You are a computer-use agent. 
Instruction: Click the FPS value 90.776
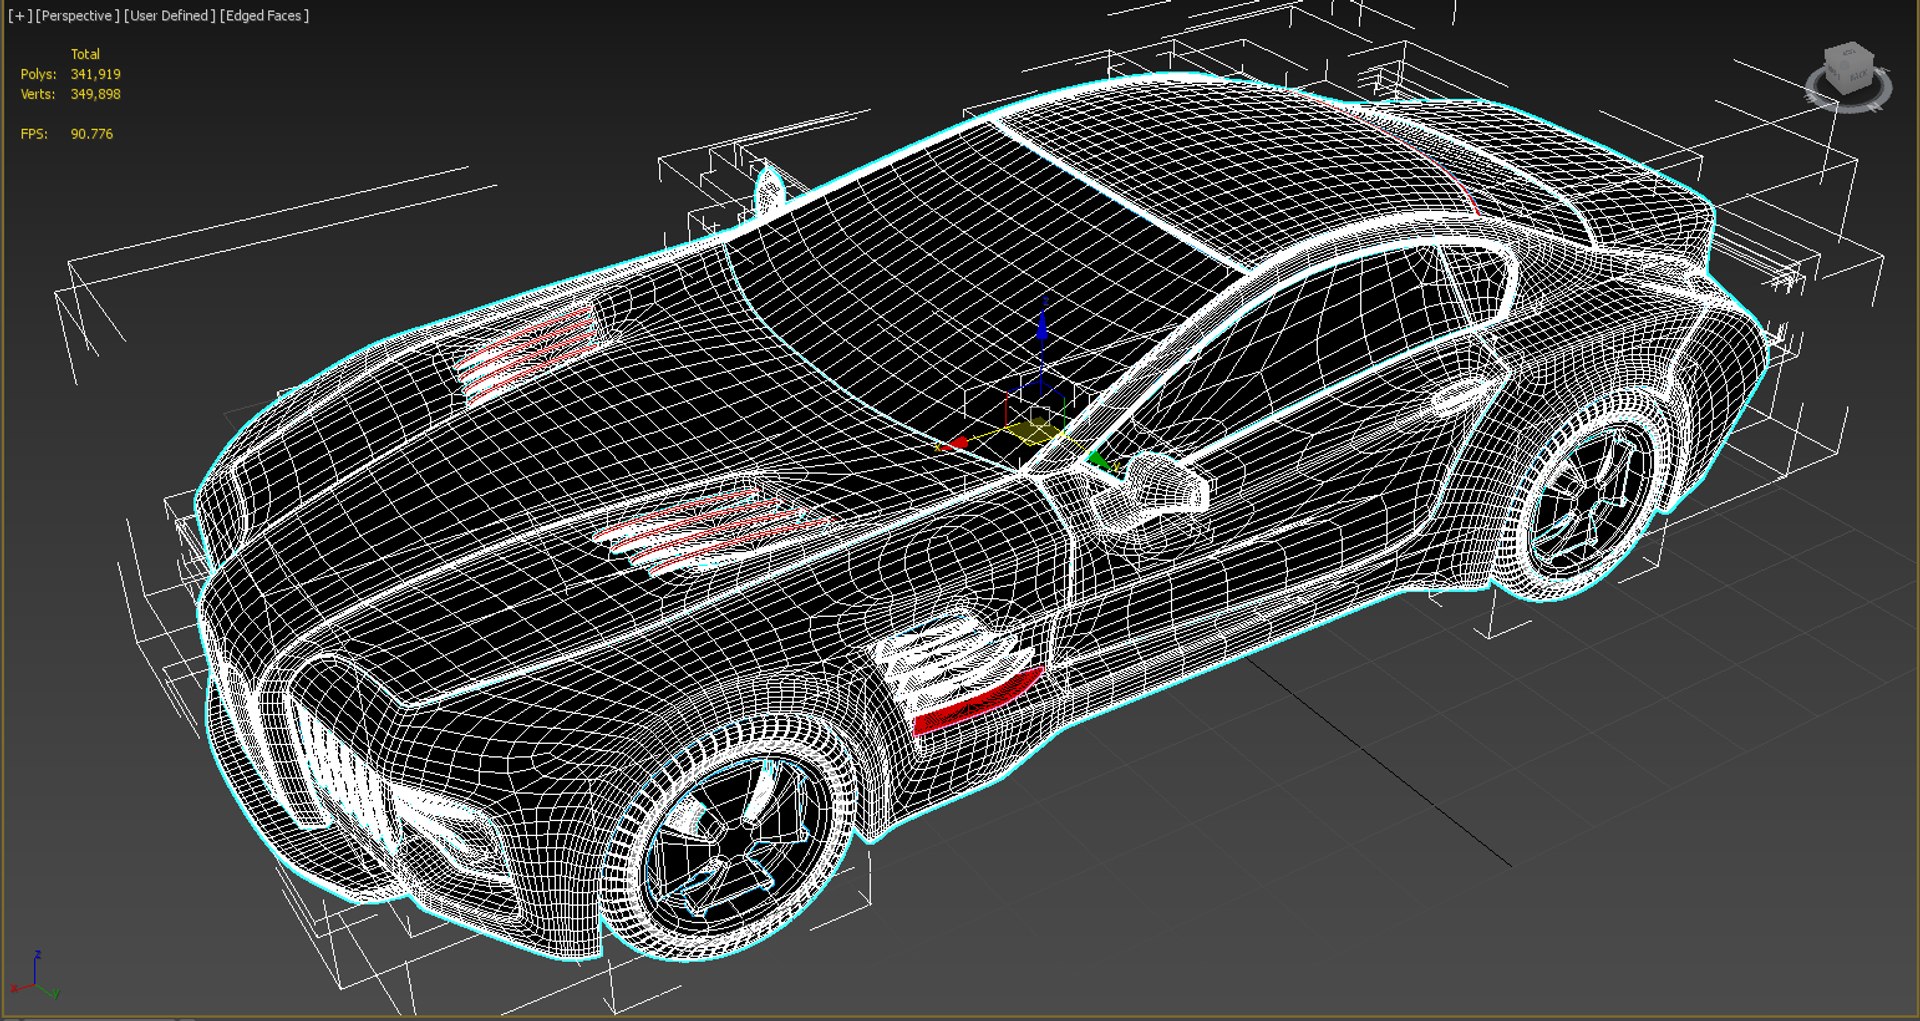[x=91, y=134]
